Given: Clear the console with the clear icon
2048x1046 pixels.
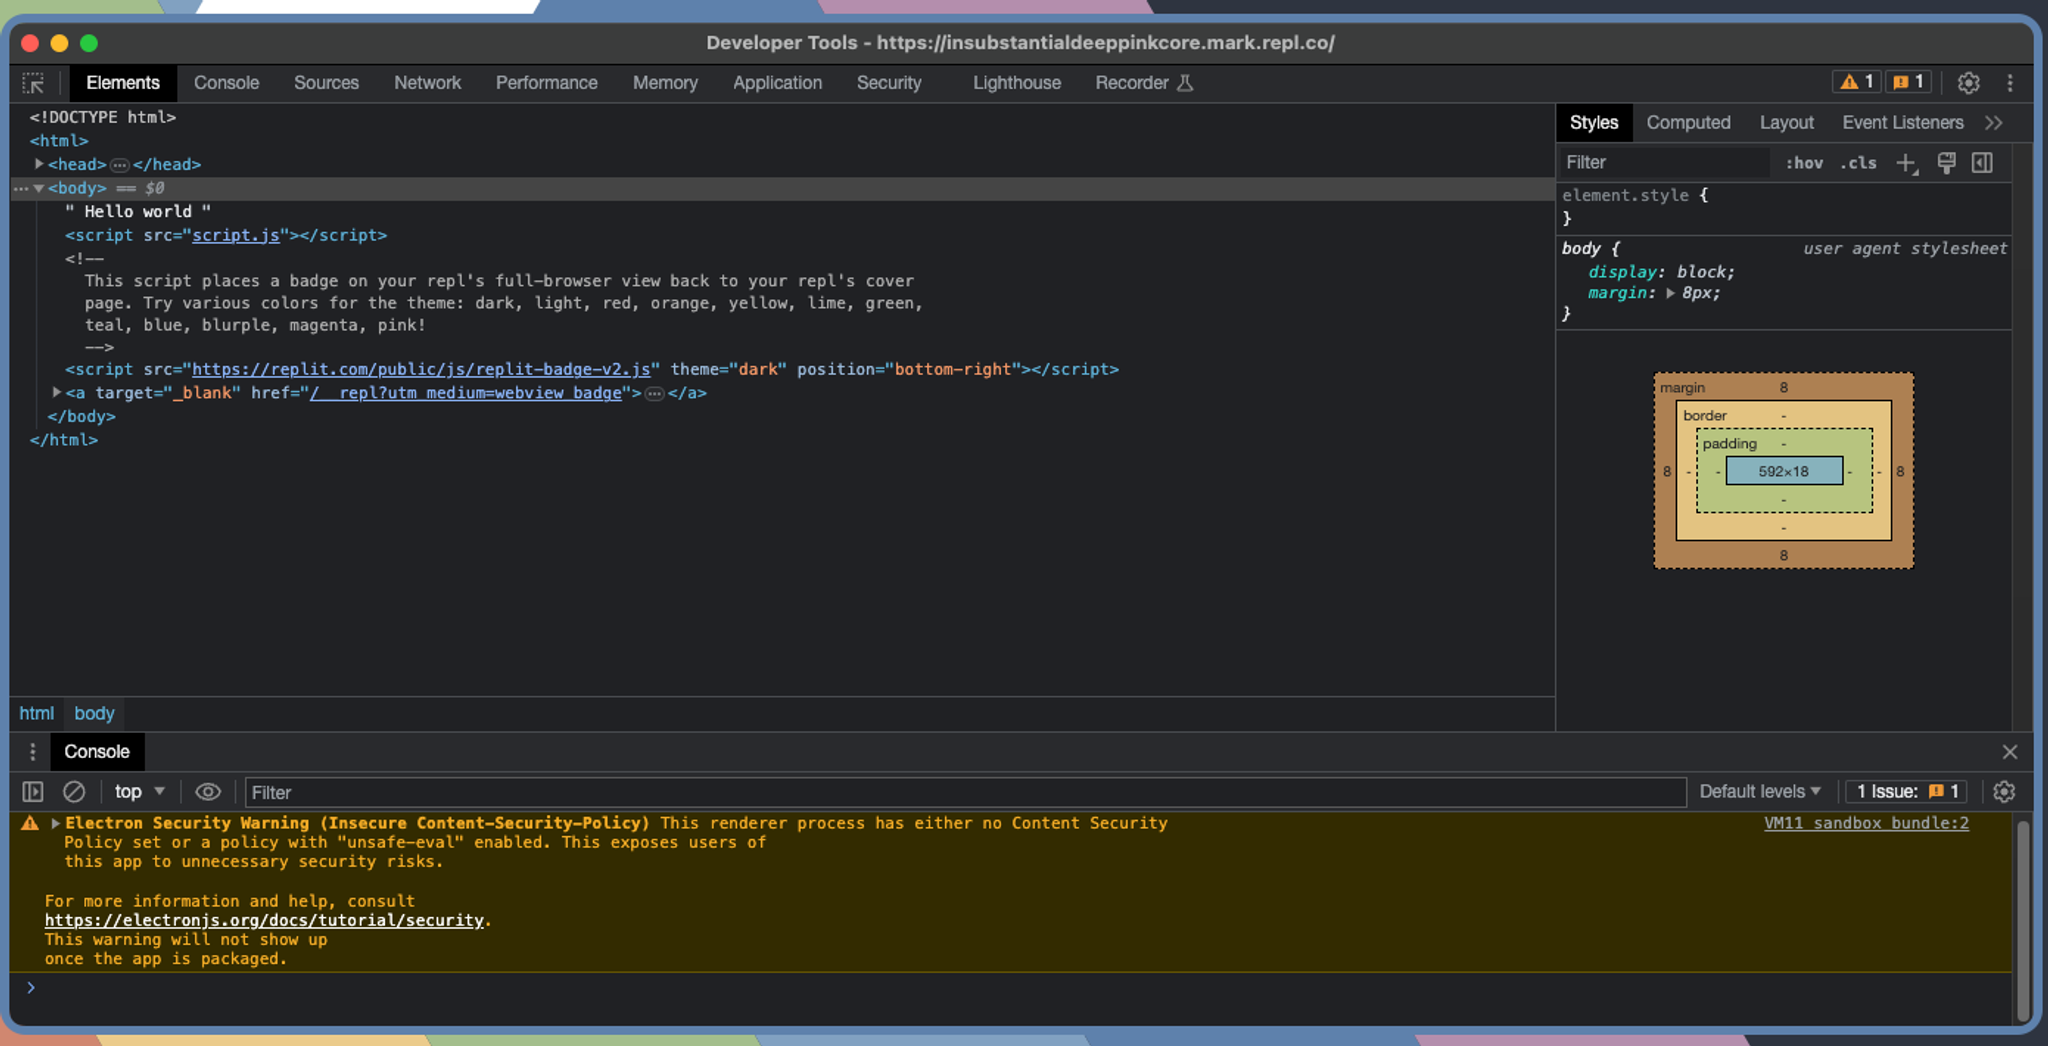Looking at the screenshot, I should pos(74,792).
